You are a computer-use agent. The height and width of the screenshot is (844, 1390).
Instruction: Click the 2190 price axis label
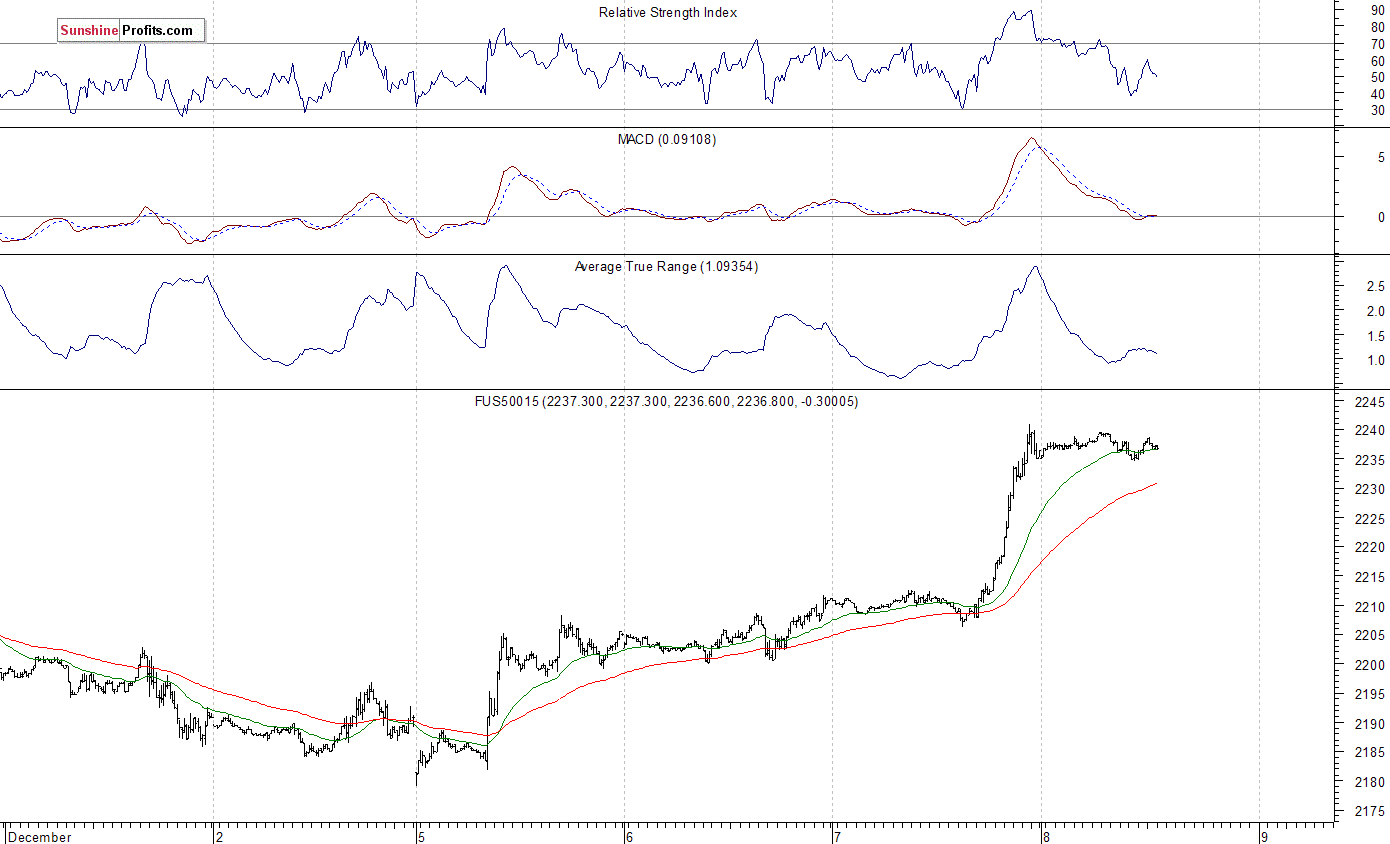pyautogui.click(x=1370, y=724)
